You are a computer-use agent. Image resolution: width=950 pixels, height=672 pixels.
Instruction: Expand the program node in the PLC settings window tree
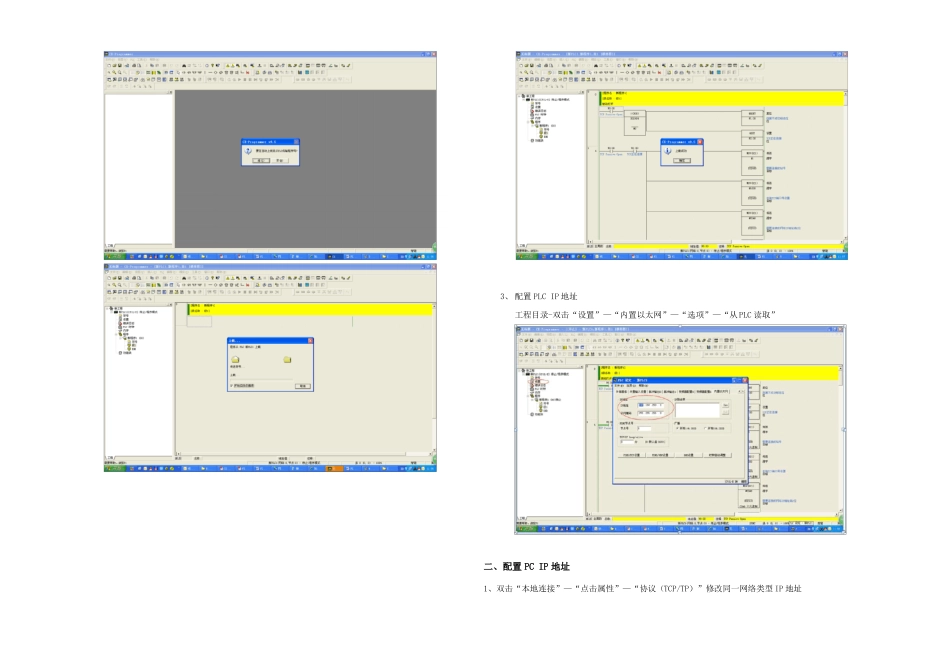tap(528, 396)
